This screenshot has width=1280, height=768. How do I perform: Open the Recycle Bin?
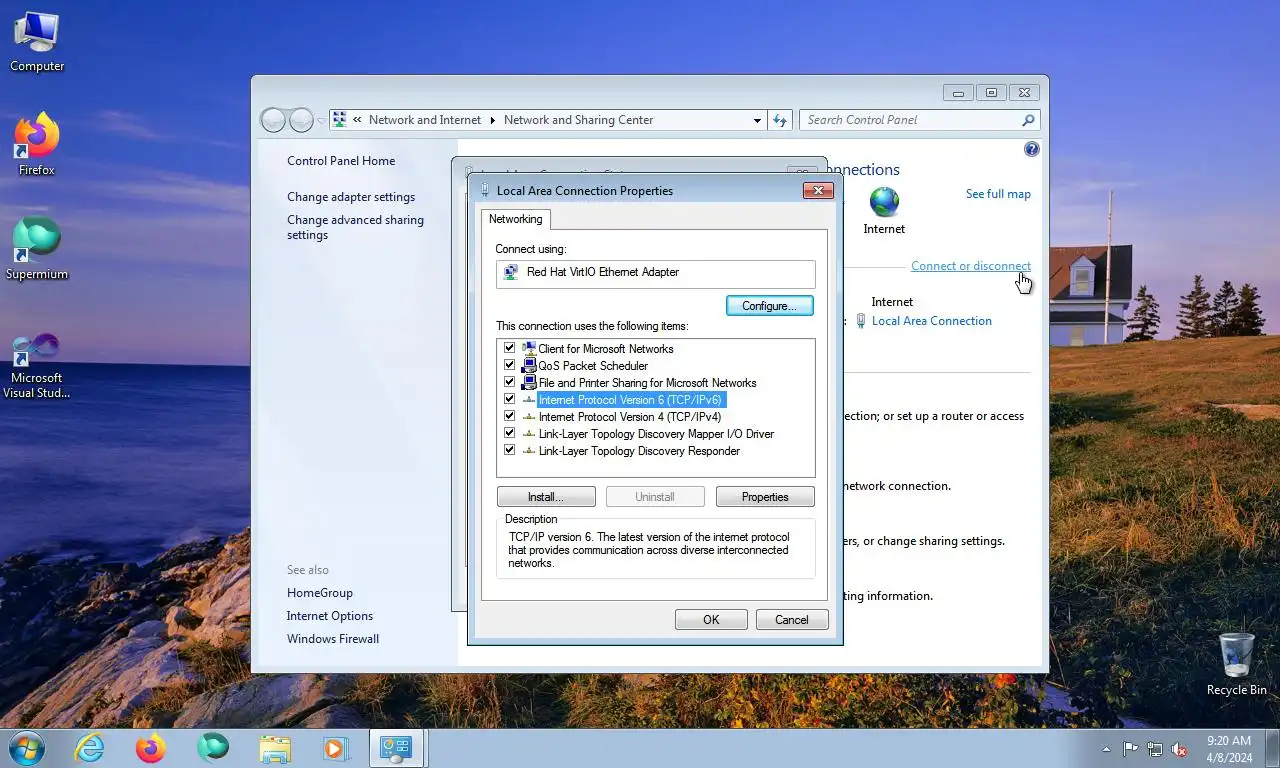coord(1236,664)
